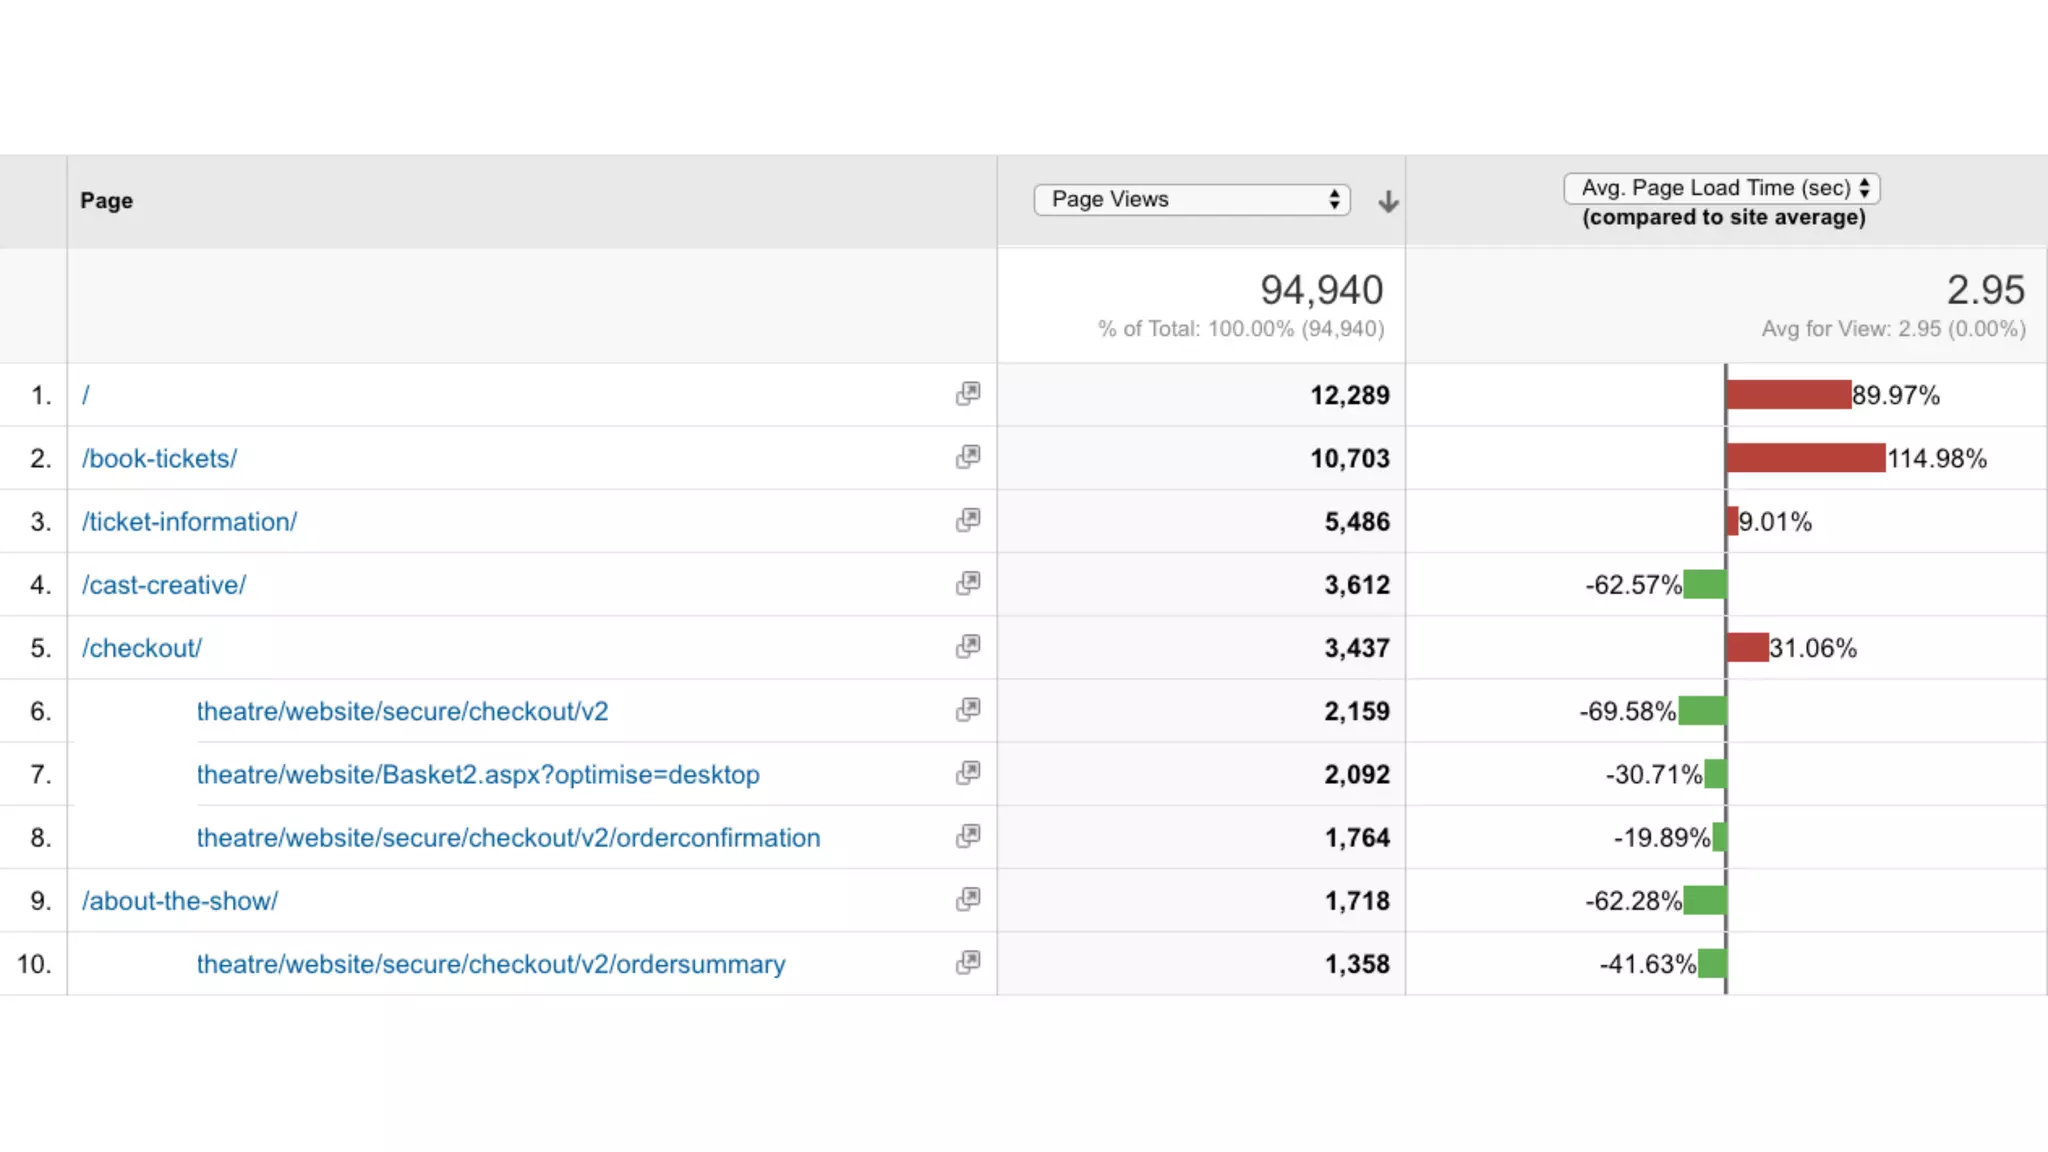The image size is (2048, 1152).
Task: Open the Page Views metric dropdown
Action: (1192, 199)
